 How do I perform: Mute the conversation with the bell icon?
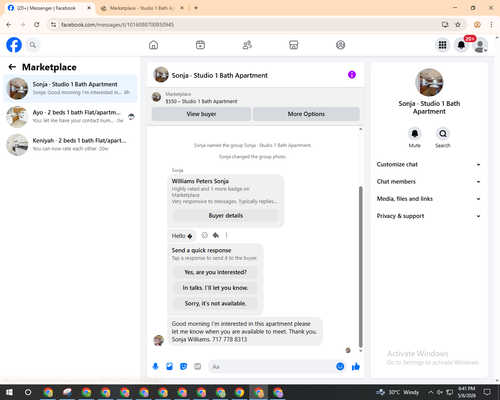point(415,134)
